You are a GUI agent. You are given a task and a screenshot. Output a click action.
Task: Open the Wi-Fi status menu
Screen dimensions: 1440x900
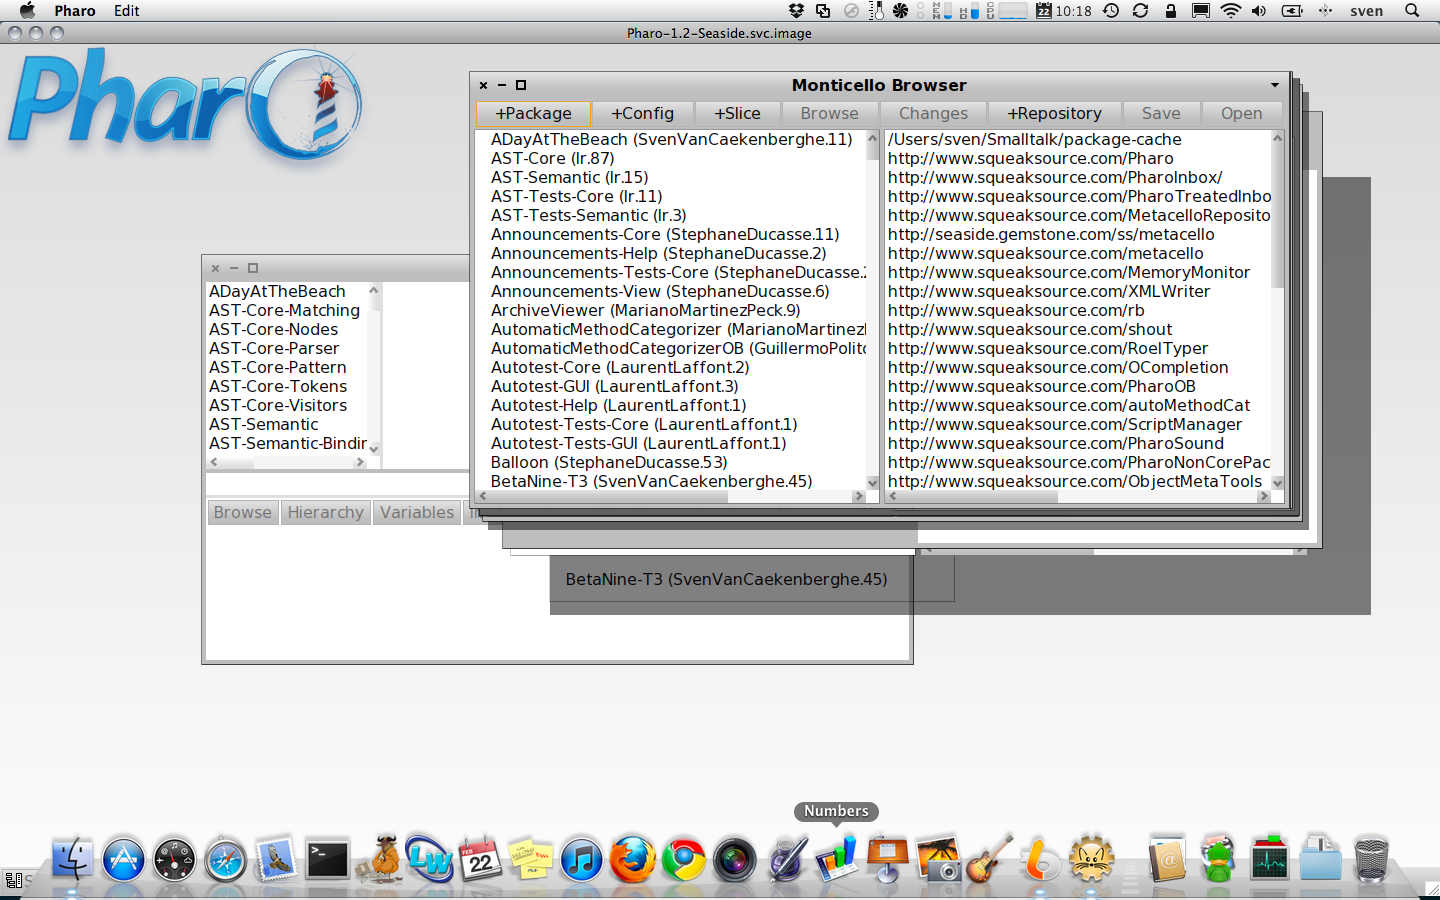pyautogui.click(x=1230, y=10)
